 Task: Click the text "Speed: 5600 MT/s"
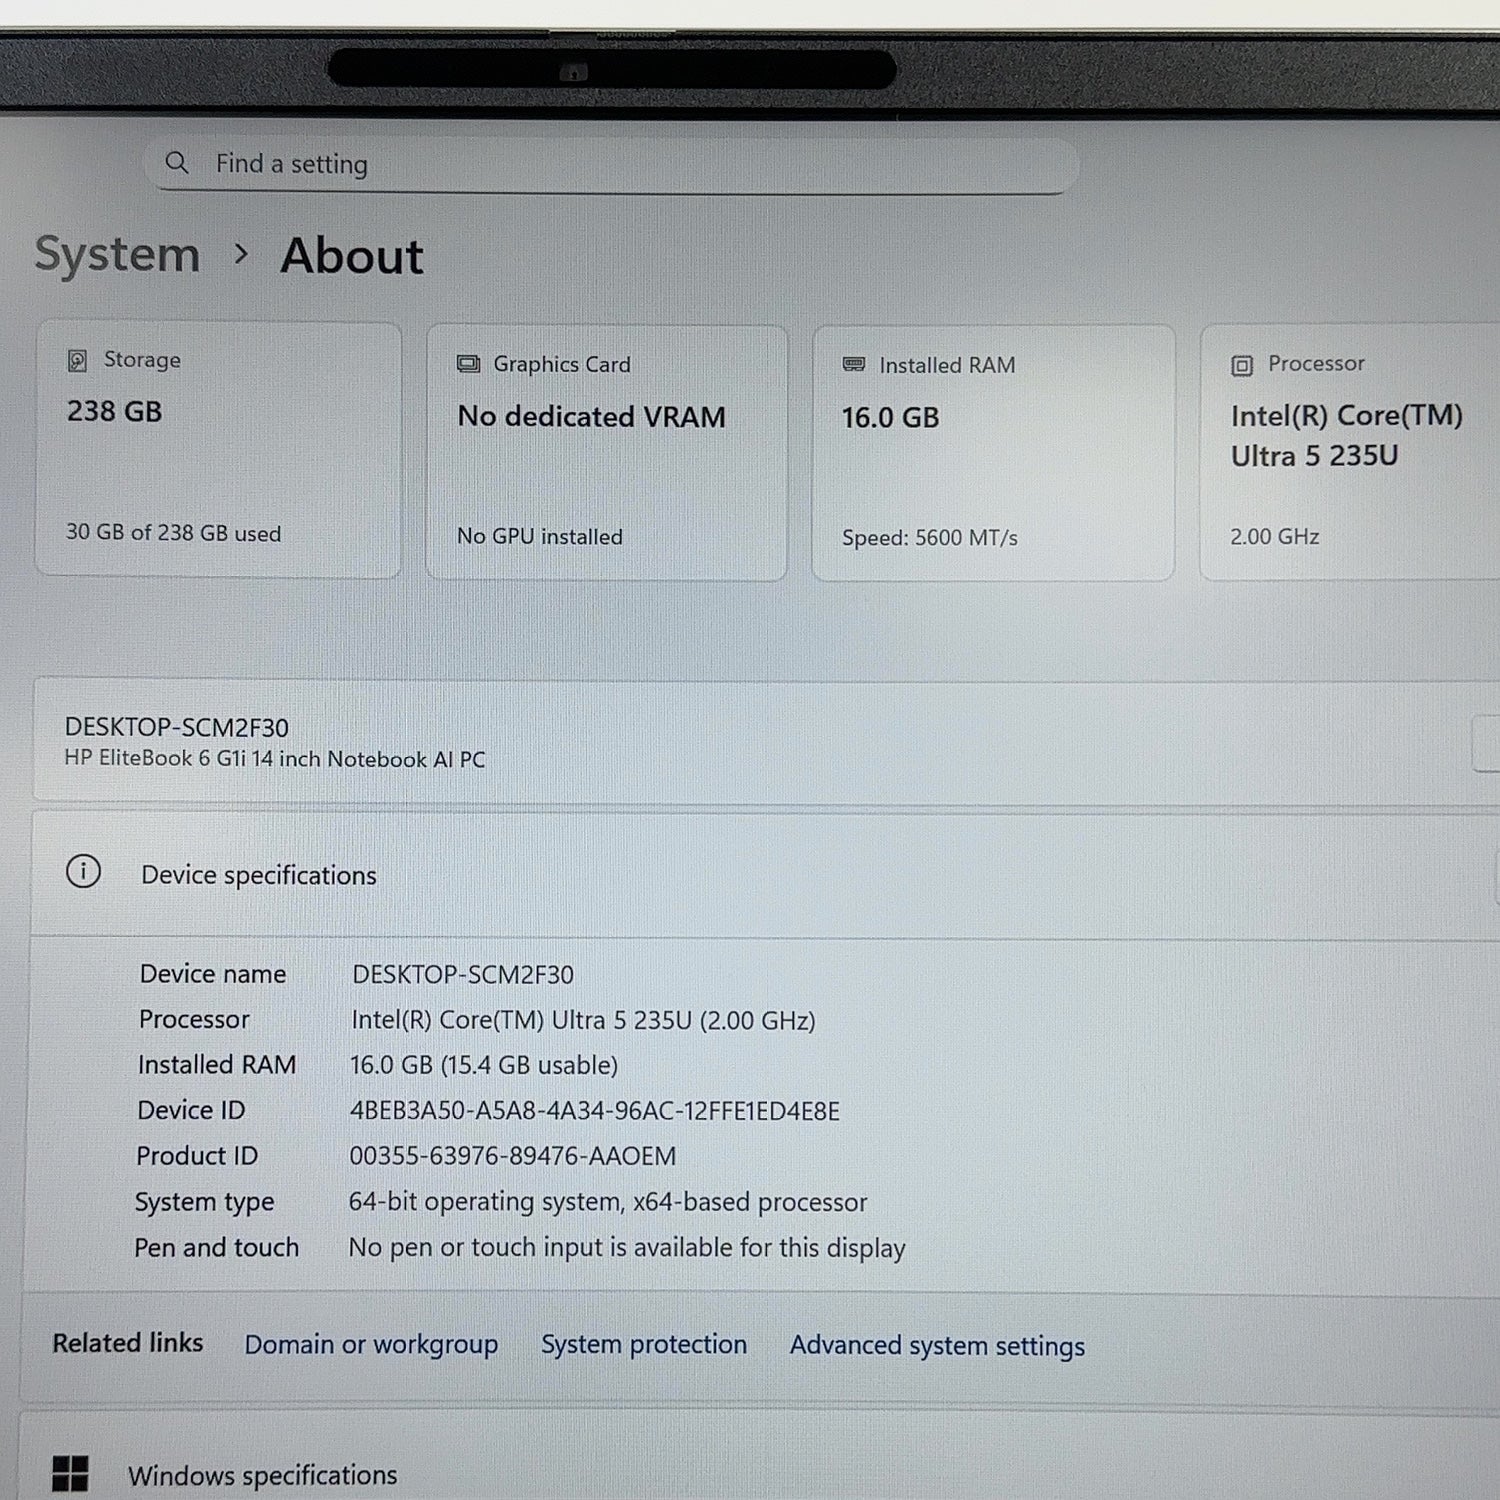pos(929,538)
